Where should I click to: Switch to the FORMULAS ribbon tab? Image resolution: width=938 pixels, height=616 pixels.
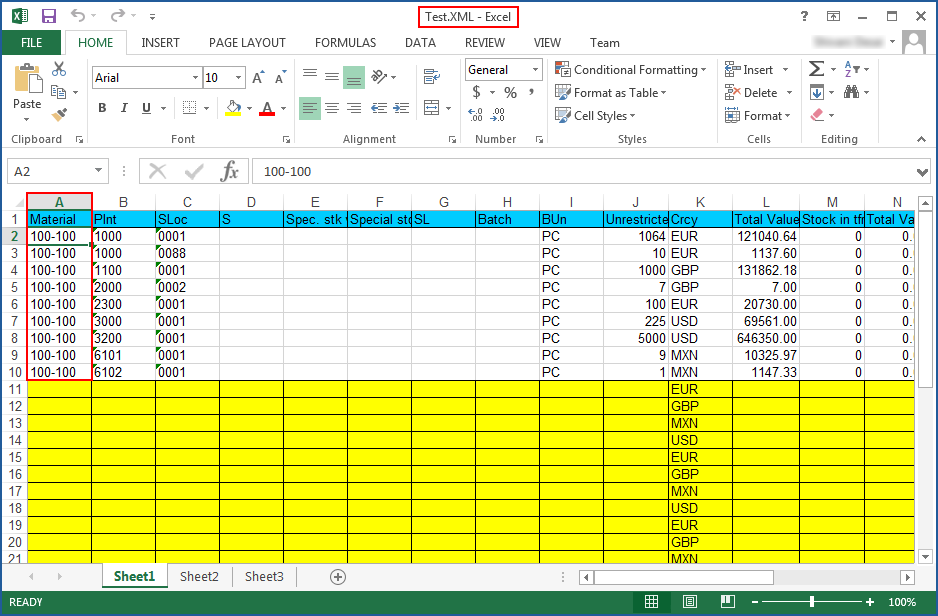click(x=345, y=43)
